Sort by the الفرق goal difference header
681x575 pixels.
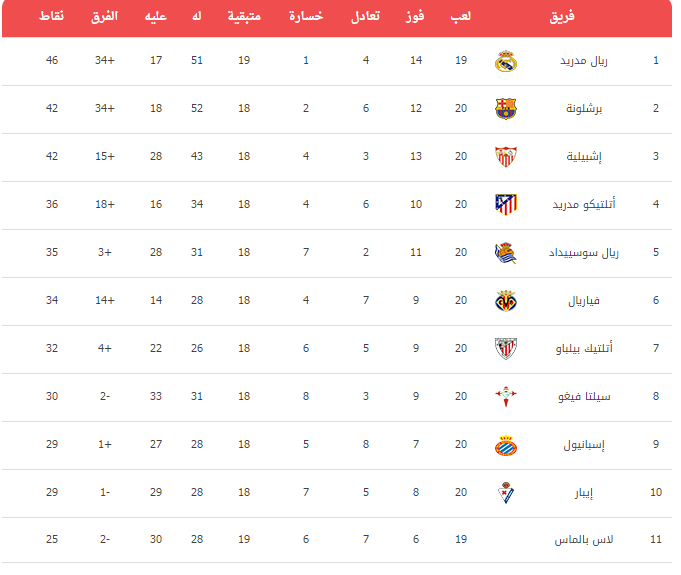point(104,17)
